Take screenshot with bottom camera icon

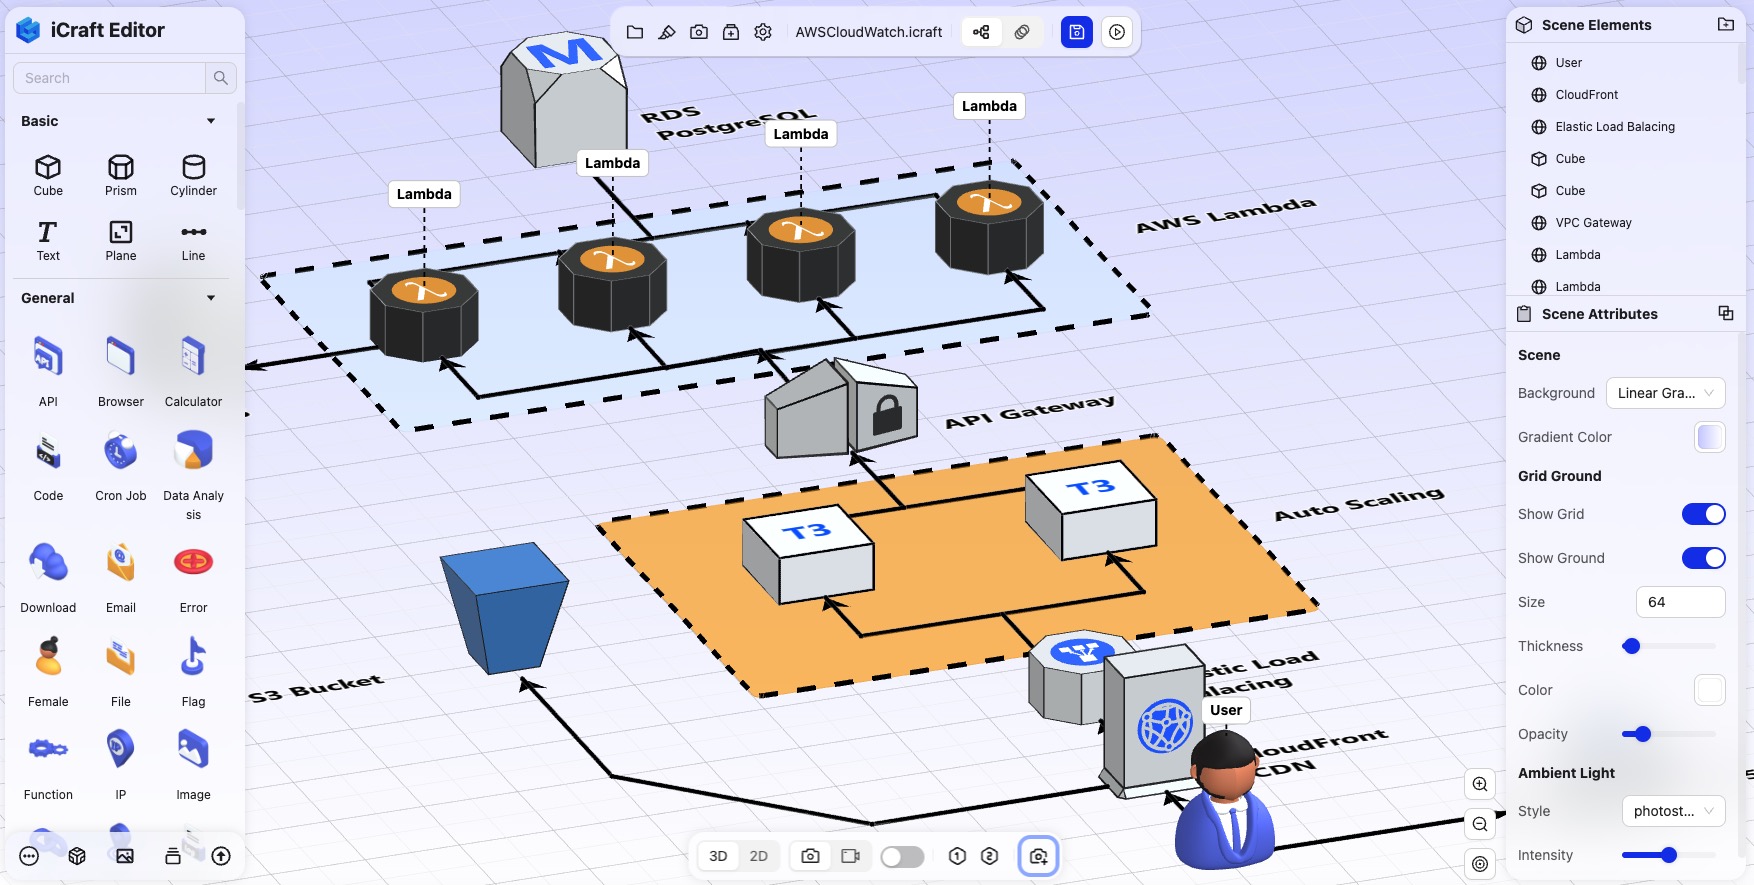(x=811, y=856)
